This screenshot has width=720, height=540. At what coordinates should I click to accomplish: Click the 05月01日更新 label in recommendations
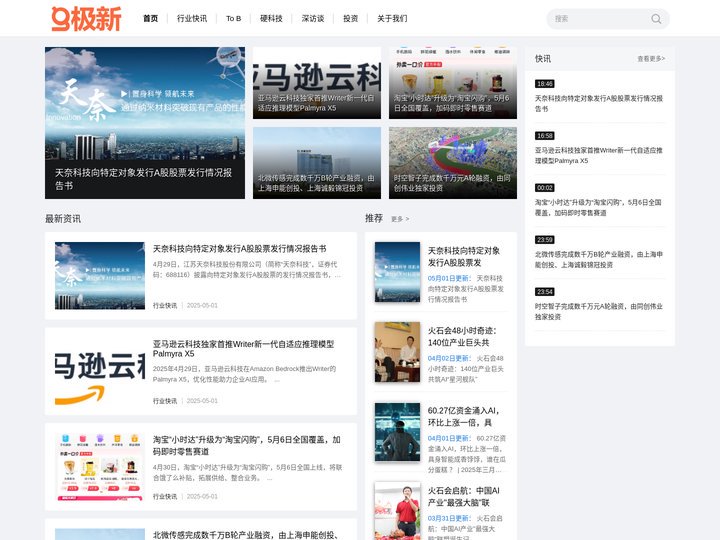pos(449,278)
